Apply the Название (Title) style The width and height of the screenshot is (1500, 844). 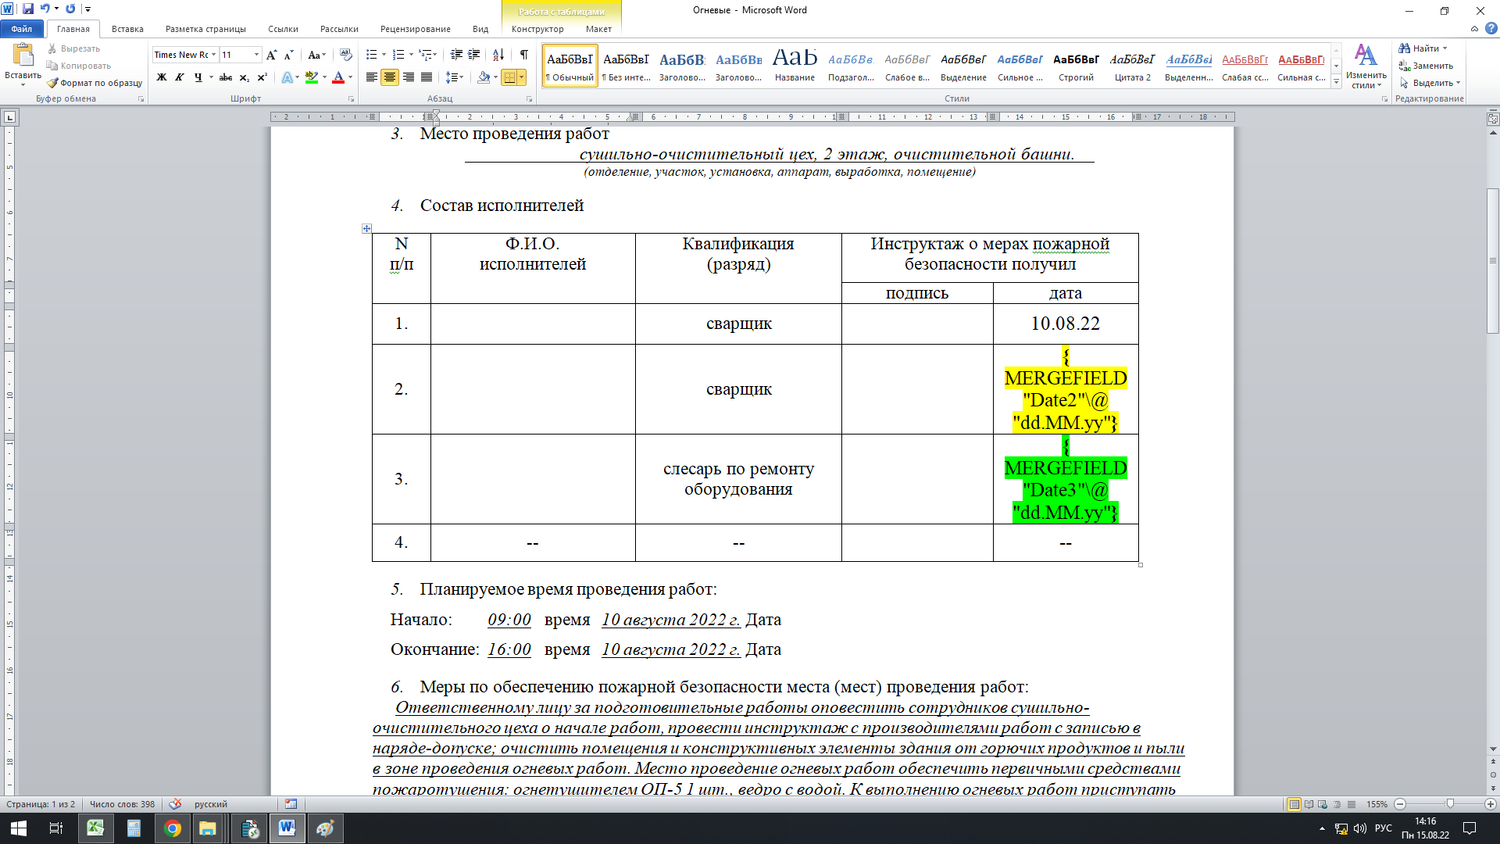[794, 66]
